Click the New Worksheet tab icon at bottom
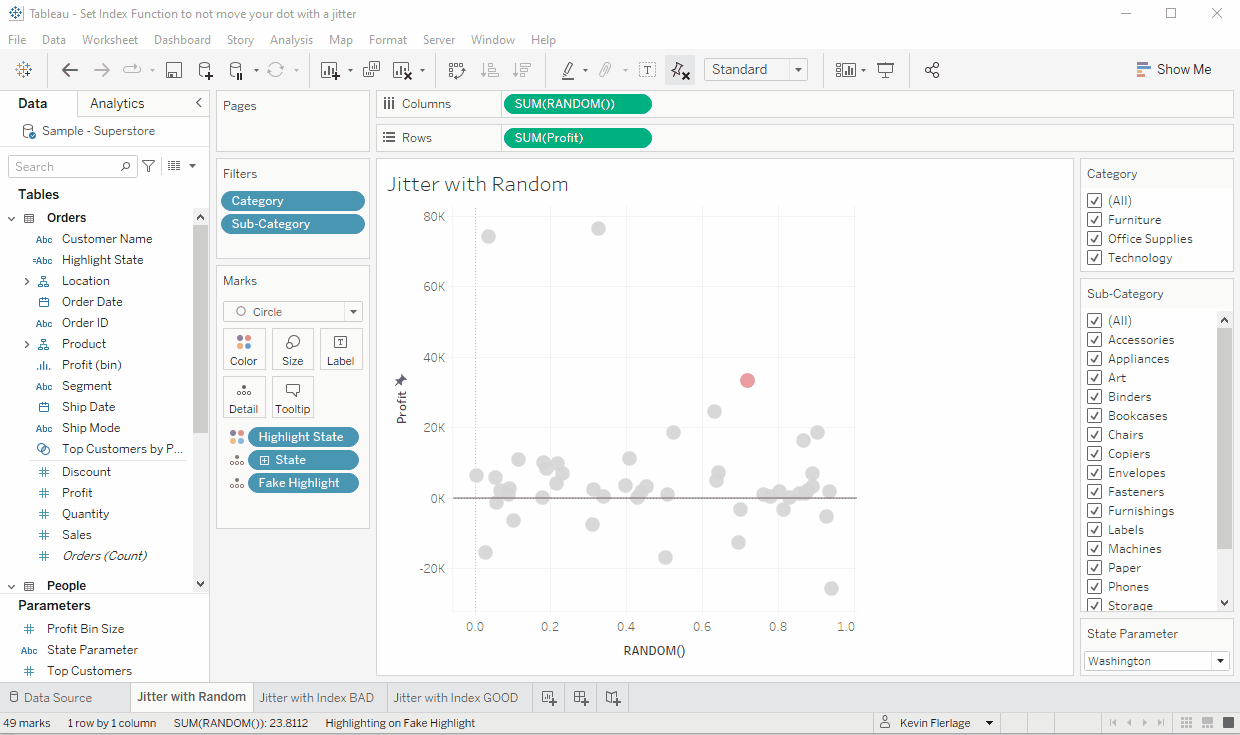The height and width of the screenshot is (735, 1240). coord(549,698)
